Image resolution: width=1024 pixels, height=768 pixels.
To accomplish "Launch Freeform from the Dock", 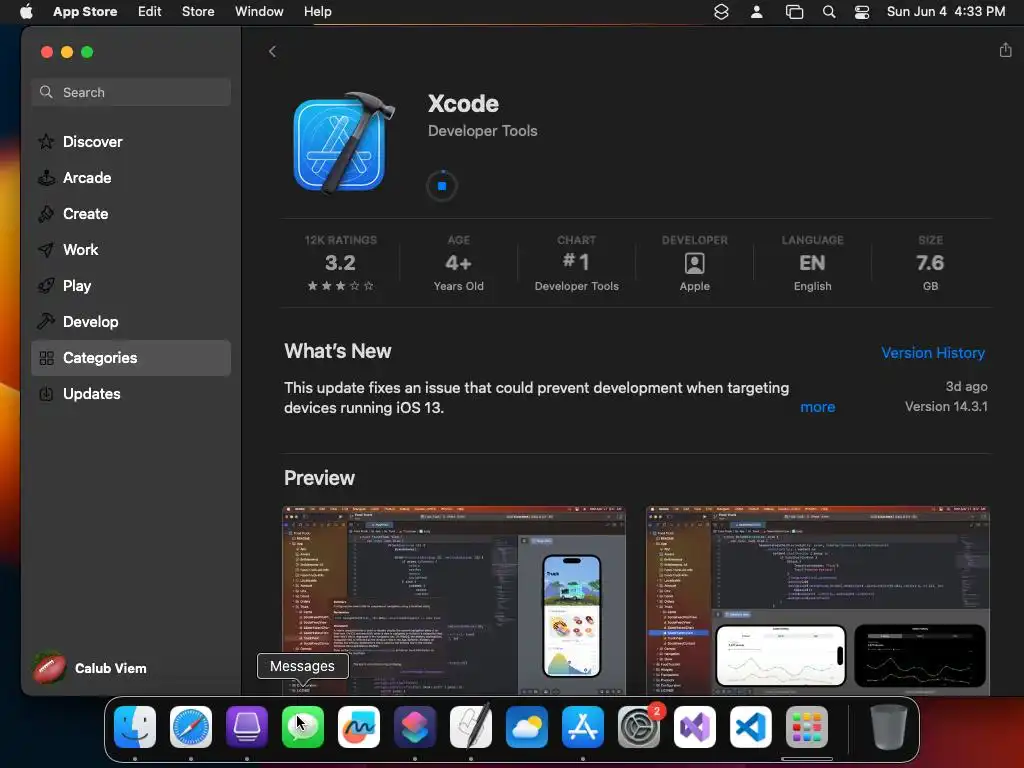I will [359, 727].
